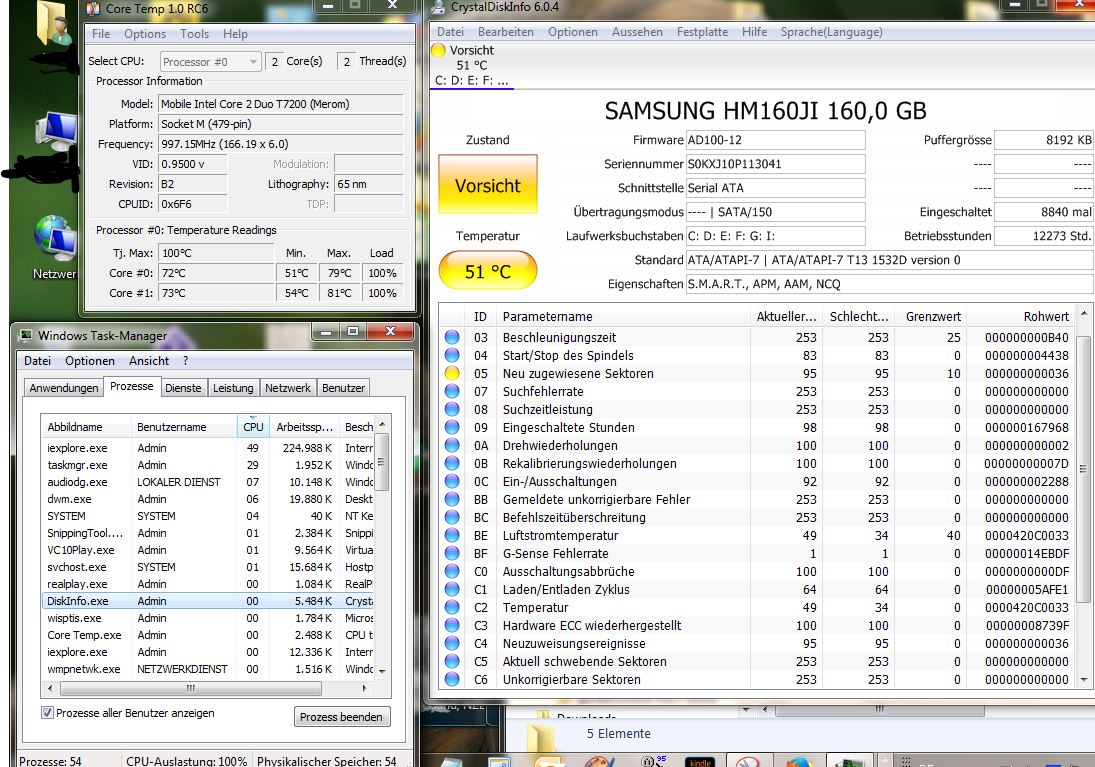Open Core Temp Help menu

coord(235,34)
